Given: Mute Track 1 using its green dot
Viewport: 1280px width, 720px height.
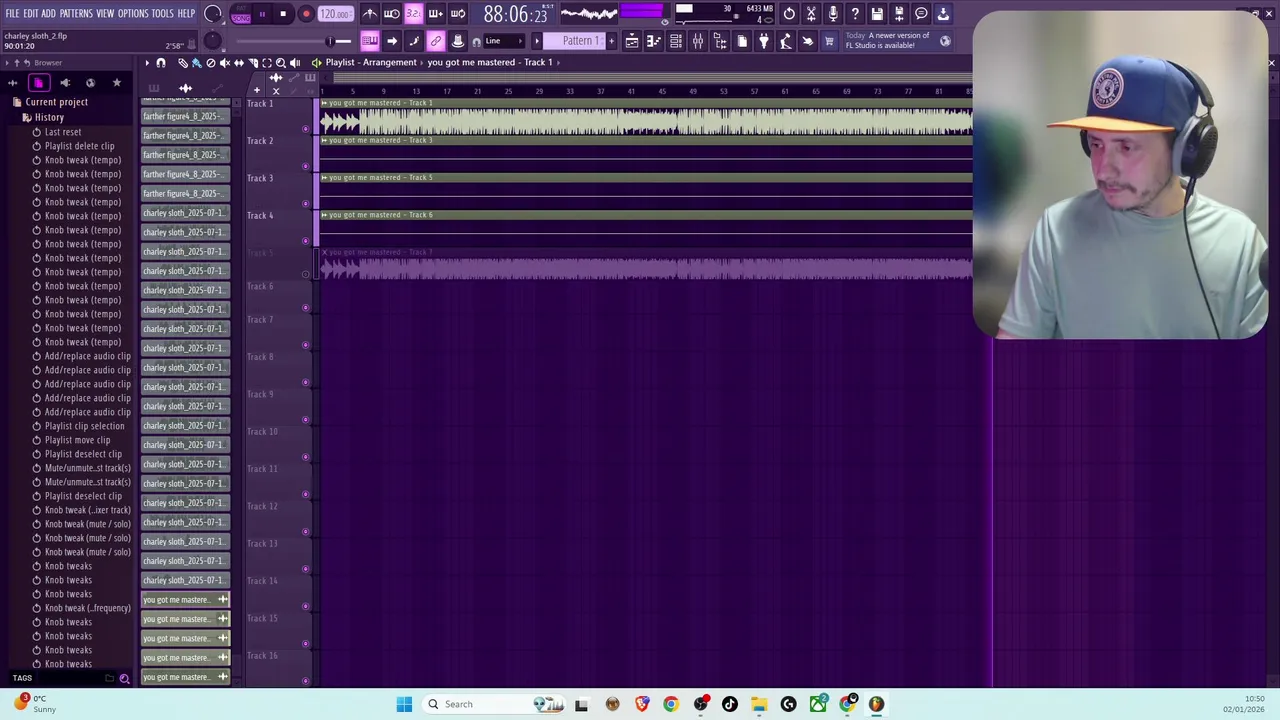Looking at the screenshot, I should (306, 129).
